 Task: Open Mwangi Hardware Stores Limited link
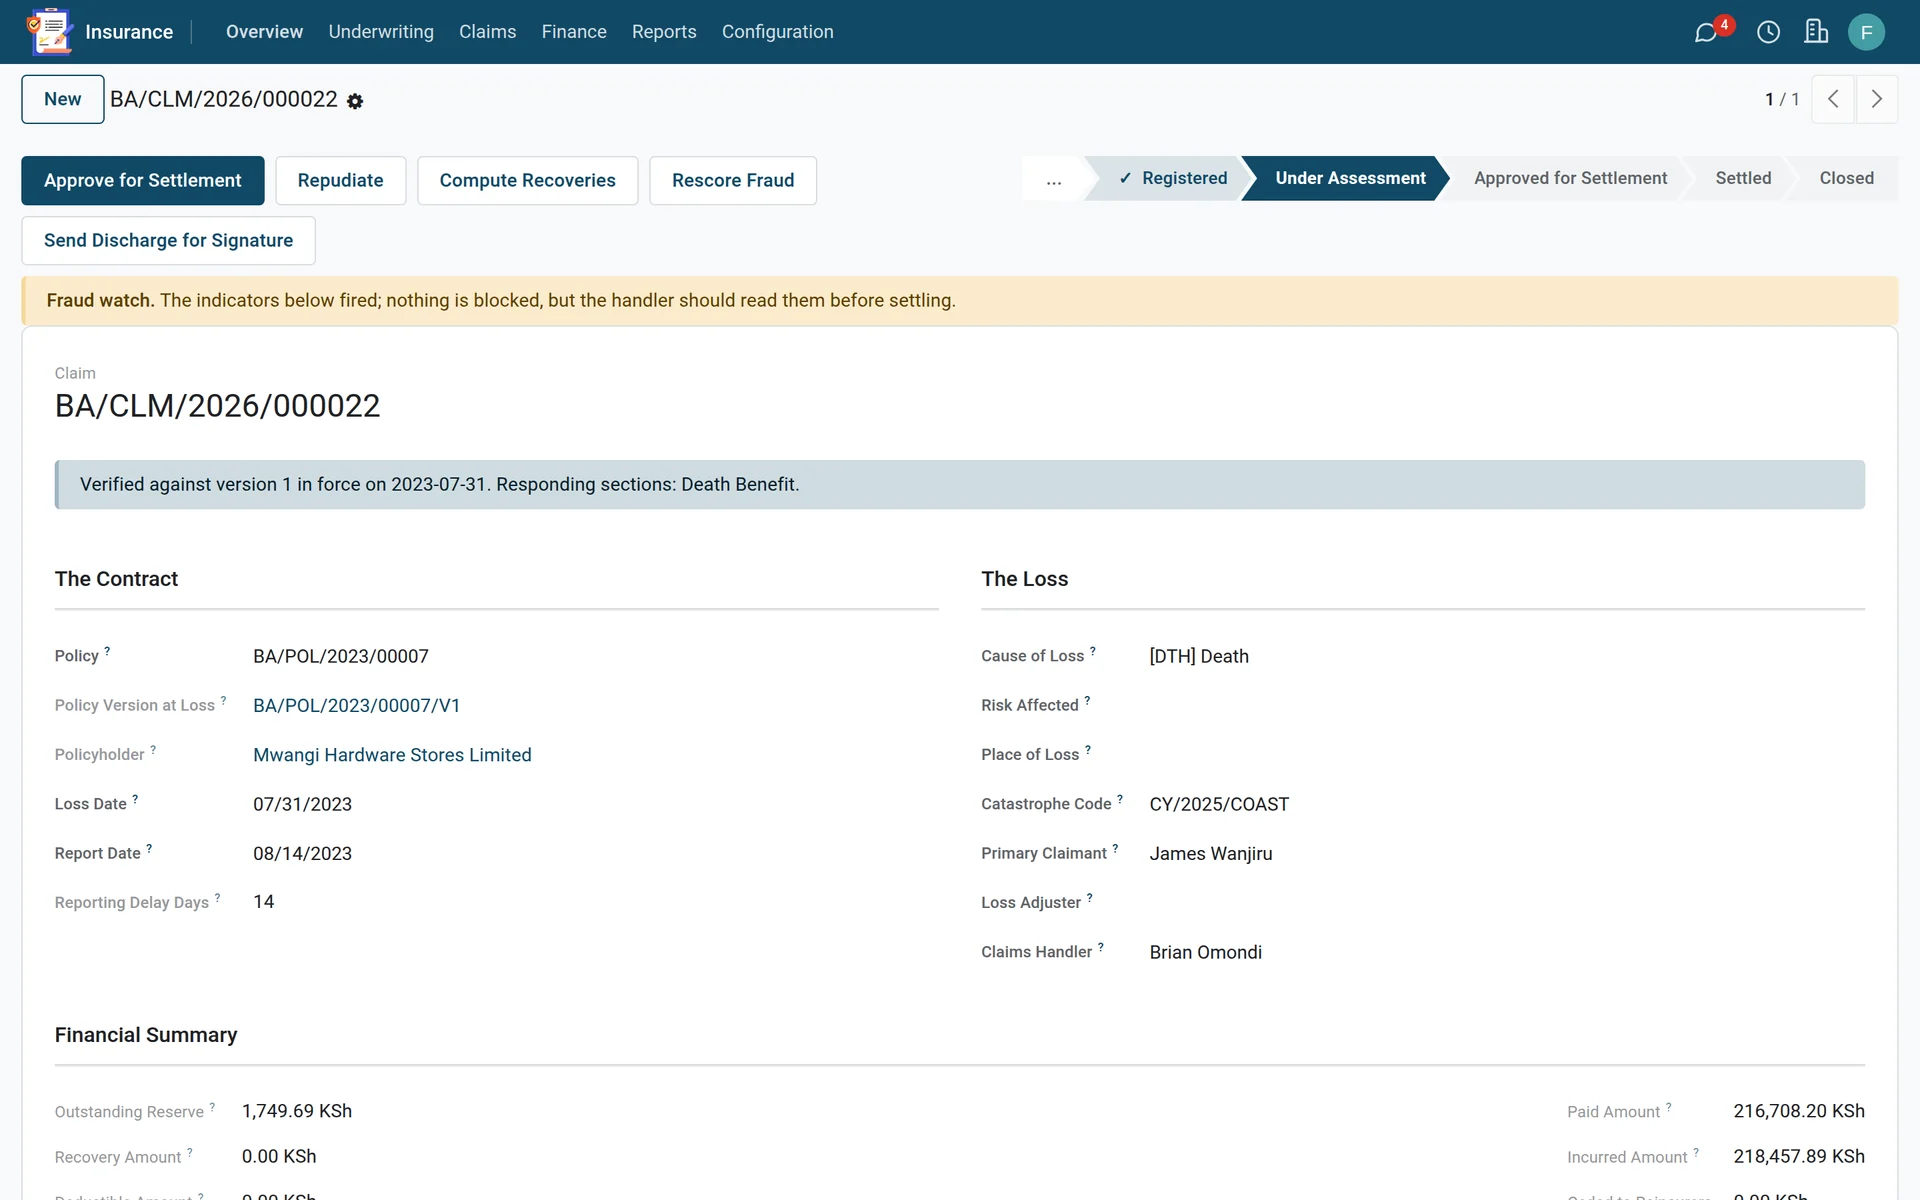[392, 755]
